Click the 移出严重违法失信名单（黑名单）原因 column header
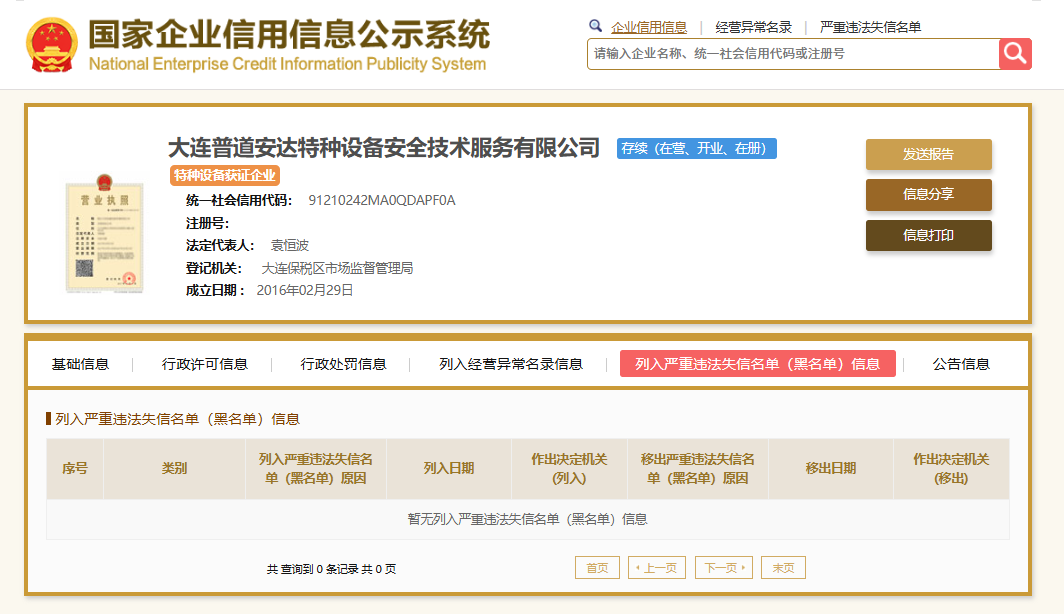 click(x=698, y=469)
